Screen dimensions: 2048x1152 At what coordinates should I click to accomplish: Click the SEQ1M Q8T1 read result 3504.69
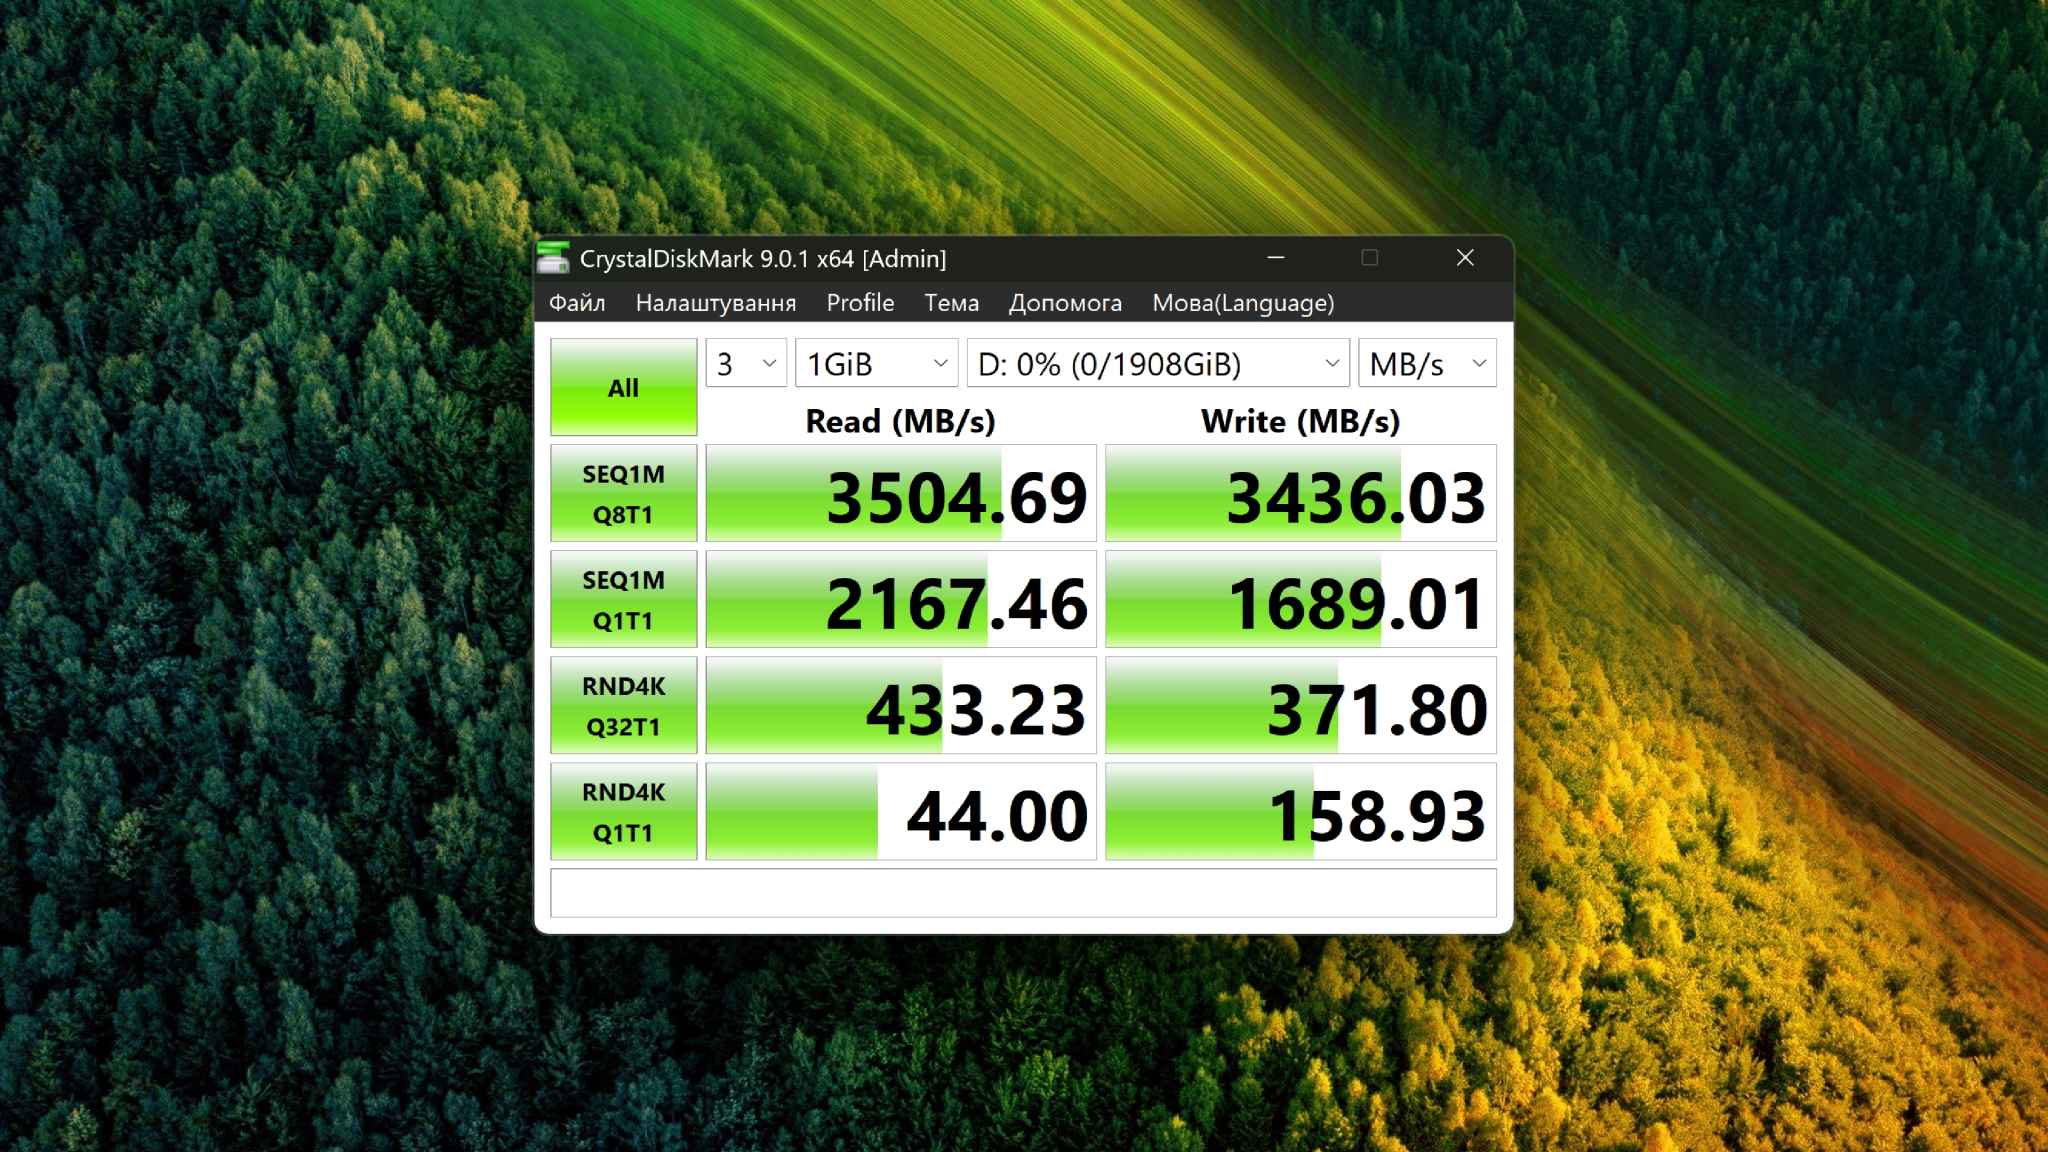tap(901, 494)
